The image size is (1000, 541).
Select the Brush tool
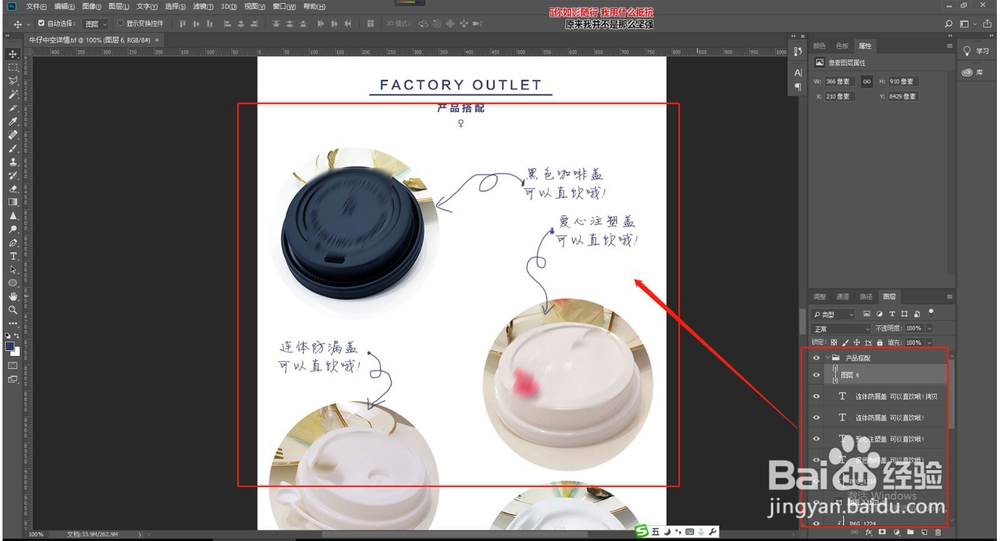(13, 148)
